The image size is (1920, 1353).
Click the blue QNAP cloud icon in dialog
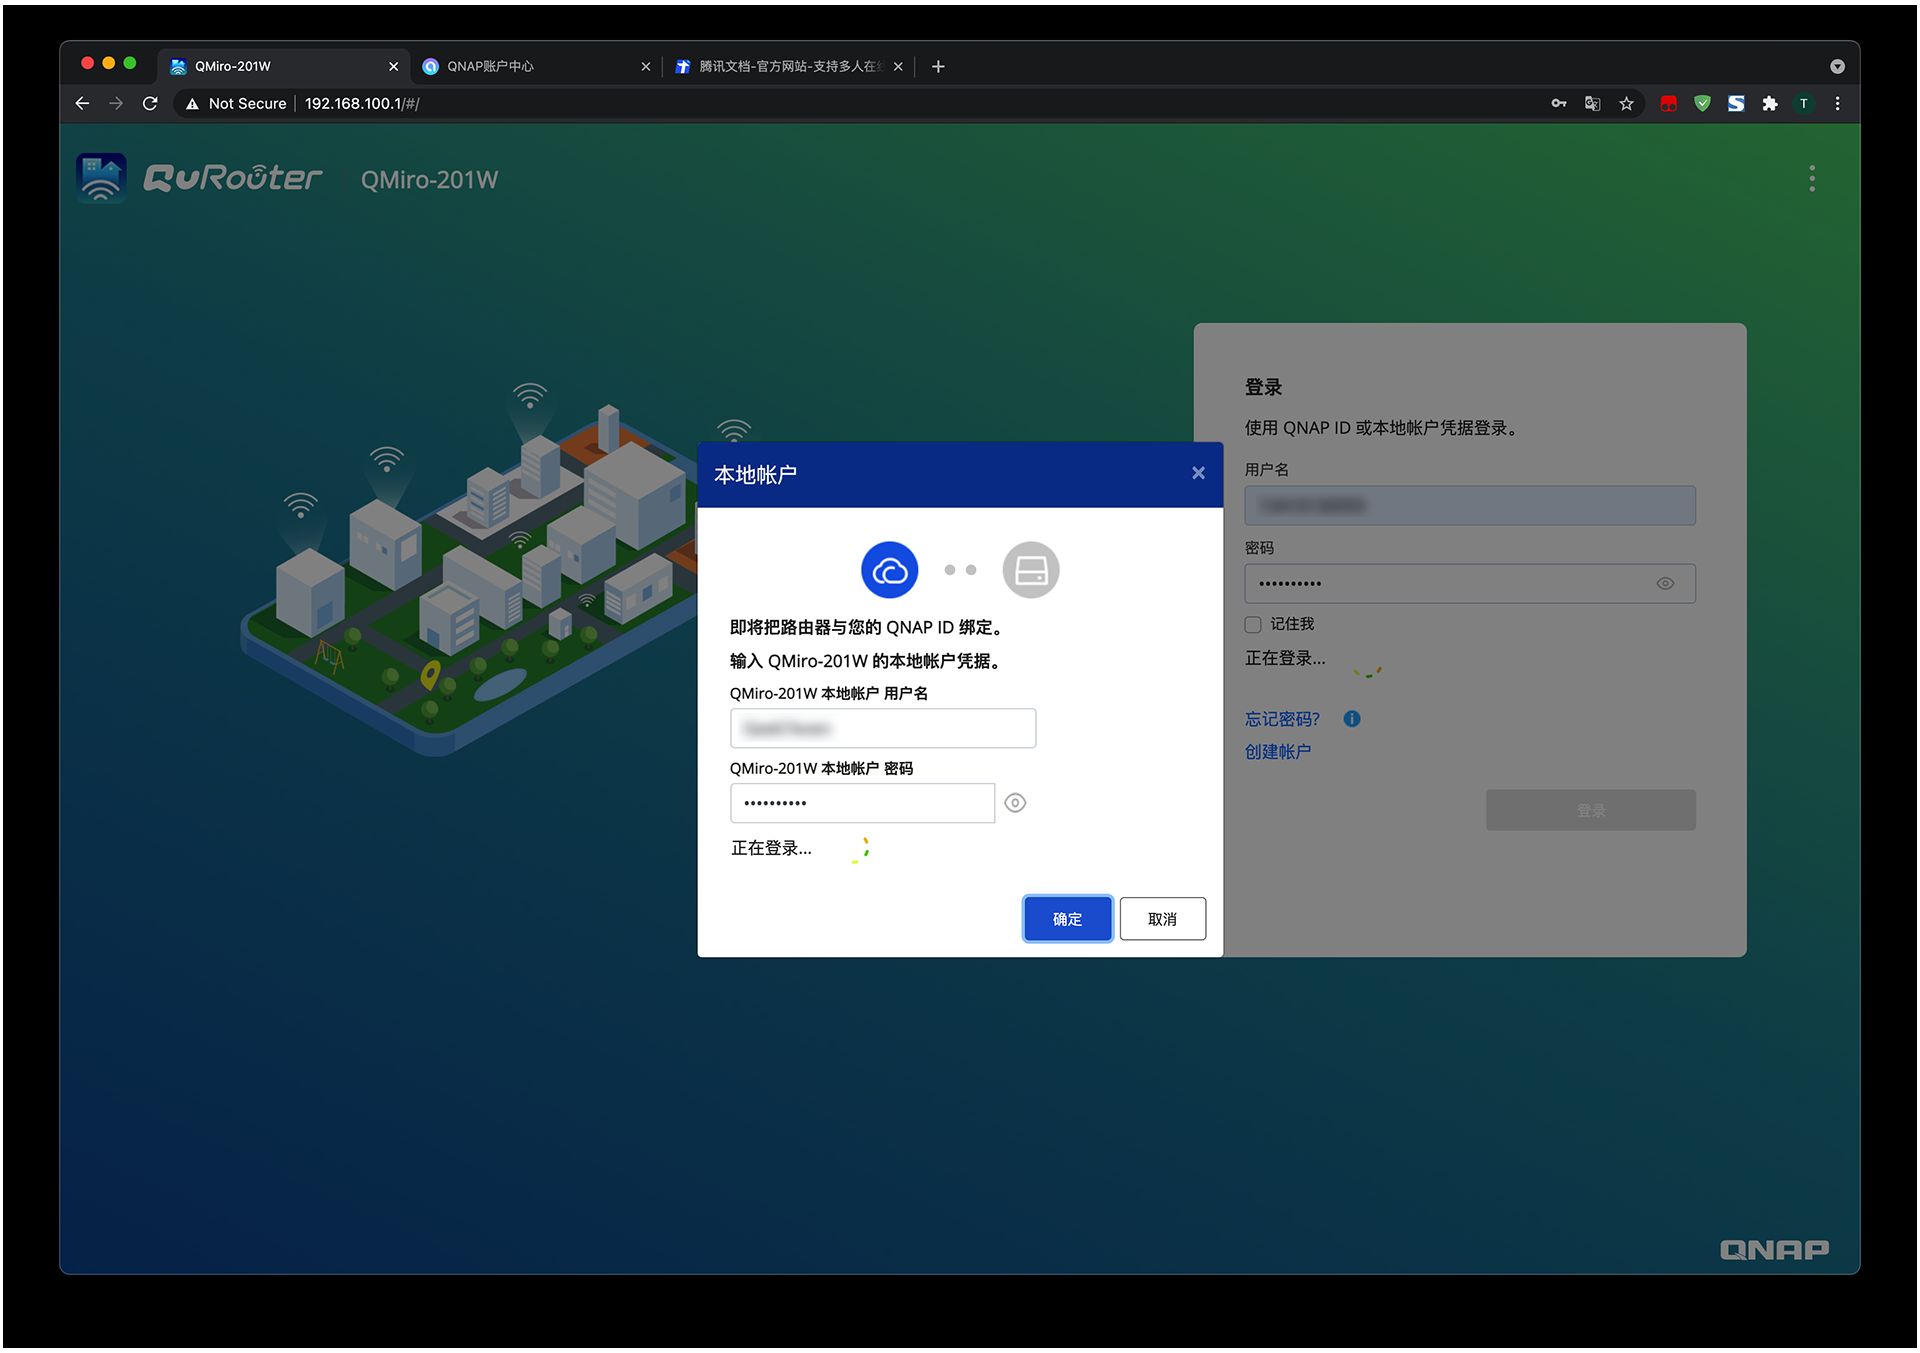pos(889,571)
